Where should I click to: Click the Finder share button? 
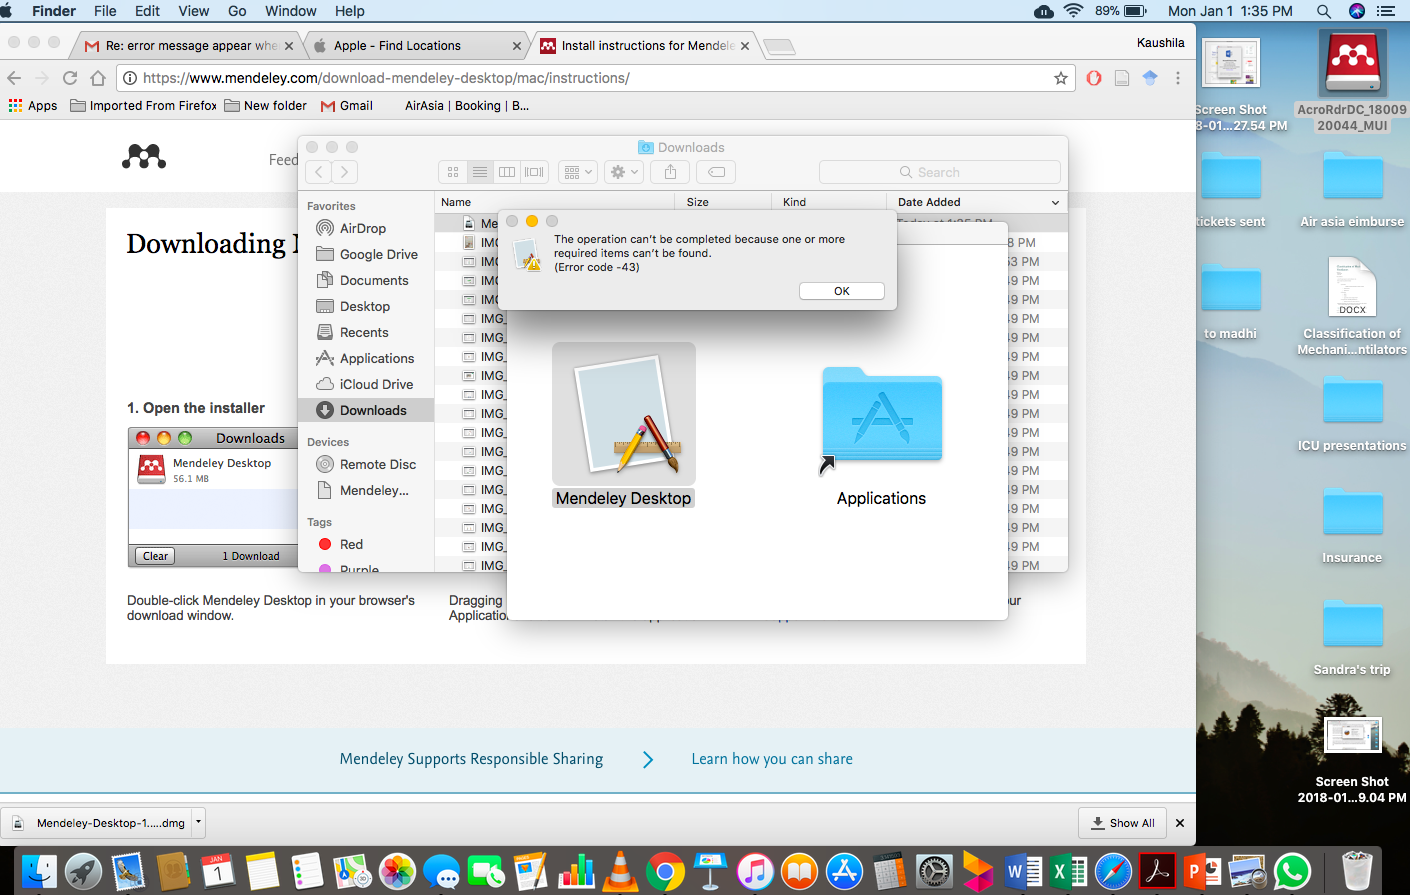click(x=671, y=172)
